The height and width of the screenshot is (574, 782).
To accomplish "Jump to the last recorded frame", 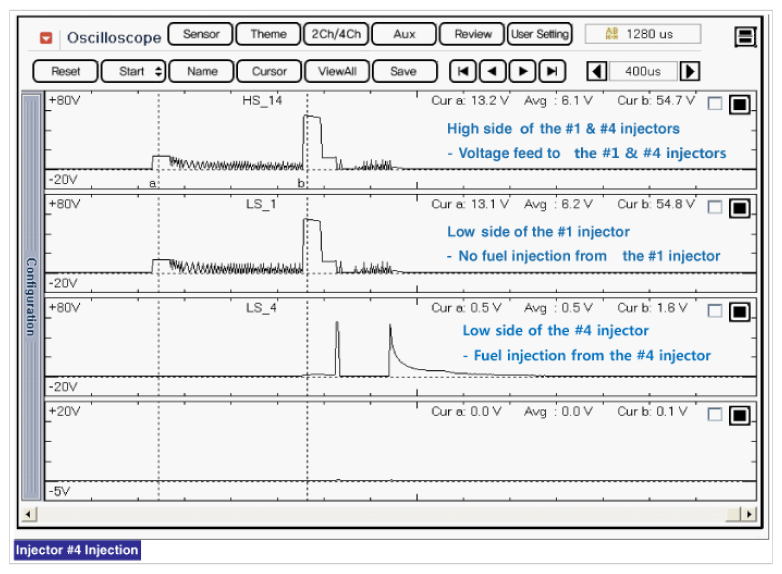I will (552, 72).
